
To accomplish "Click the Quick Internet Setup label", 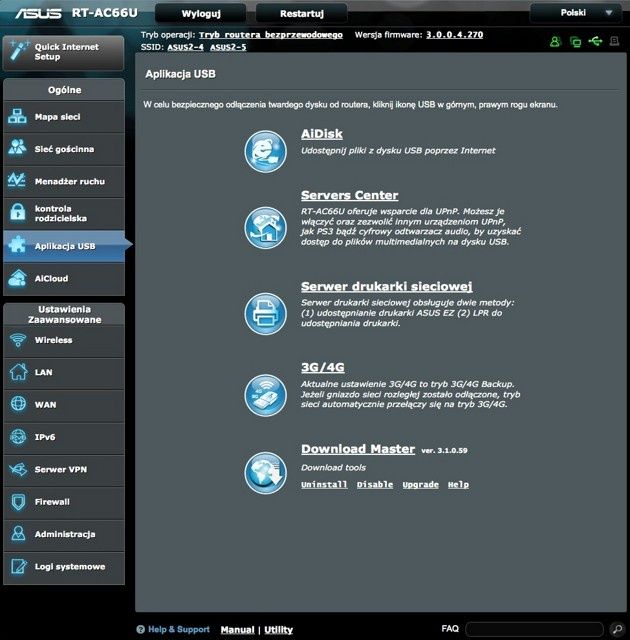I will [67, 51].
